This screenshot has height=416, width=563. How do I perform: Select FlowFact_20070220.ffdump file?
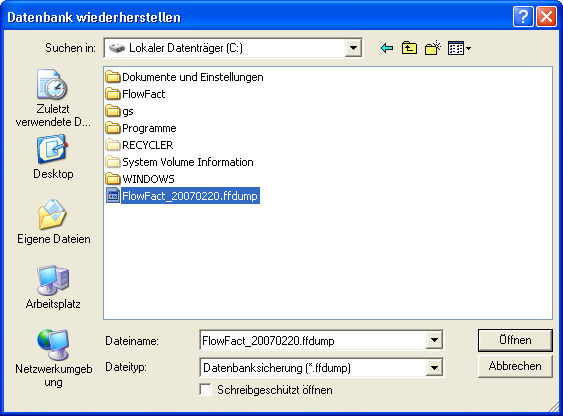[182, 196]
